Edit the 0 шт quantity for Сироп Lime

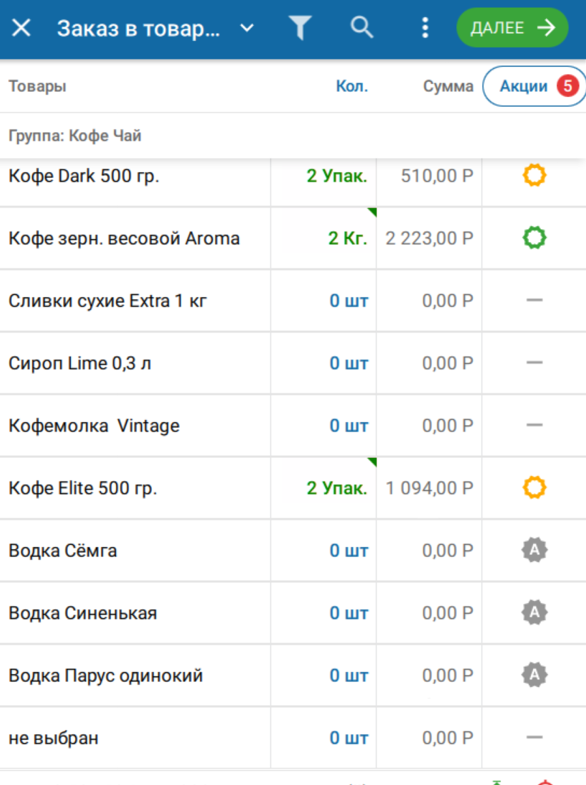click(349, 363)
